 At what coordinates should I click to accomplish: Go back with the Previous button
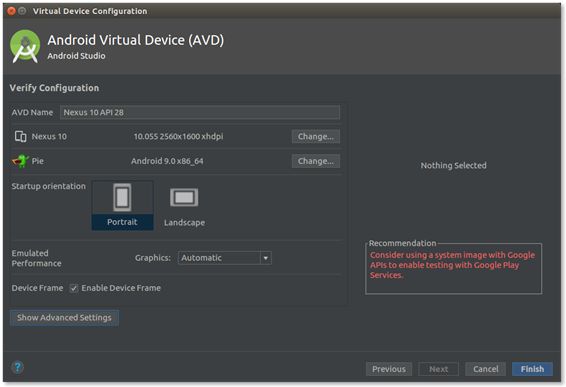(389, 369)
